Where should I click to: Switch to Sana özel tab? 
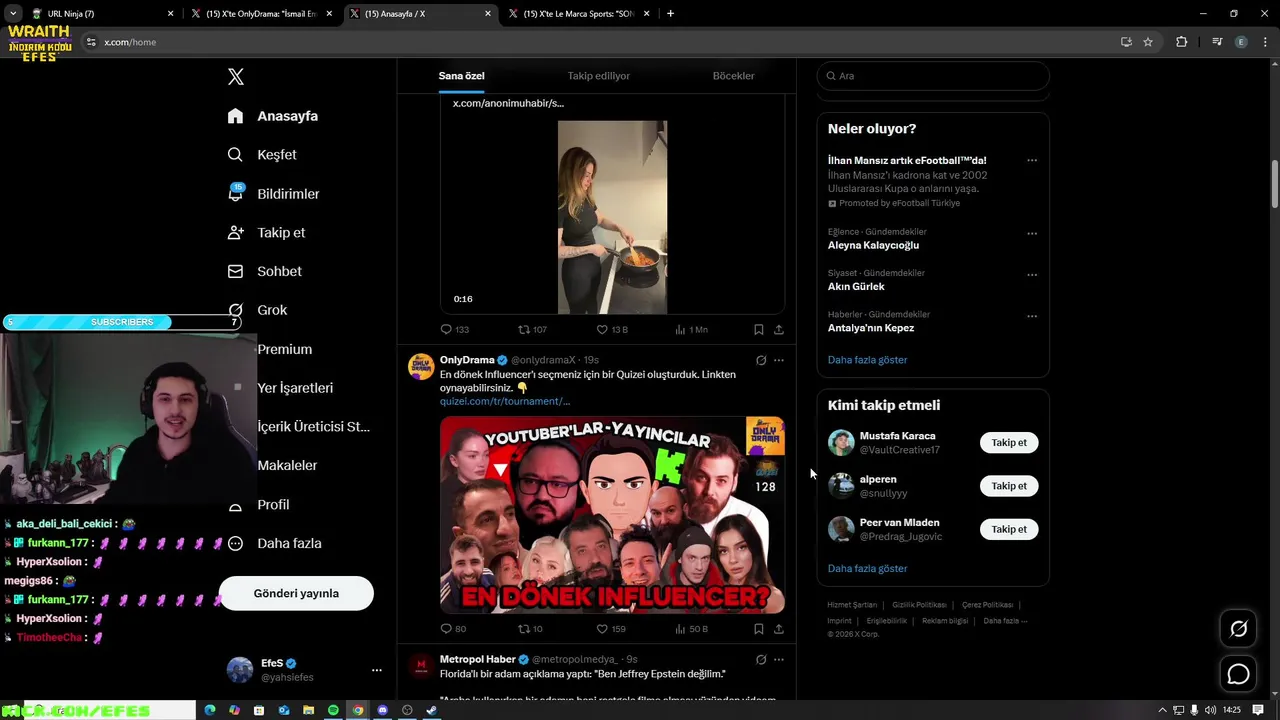(461, 76)
